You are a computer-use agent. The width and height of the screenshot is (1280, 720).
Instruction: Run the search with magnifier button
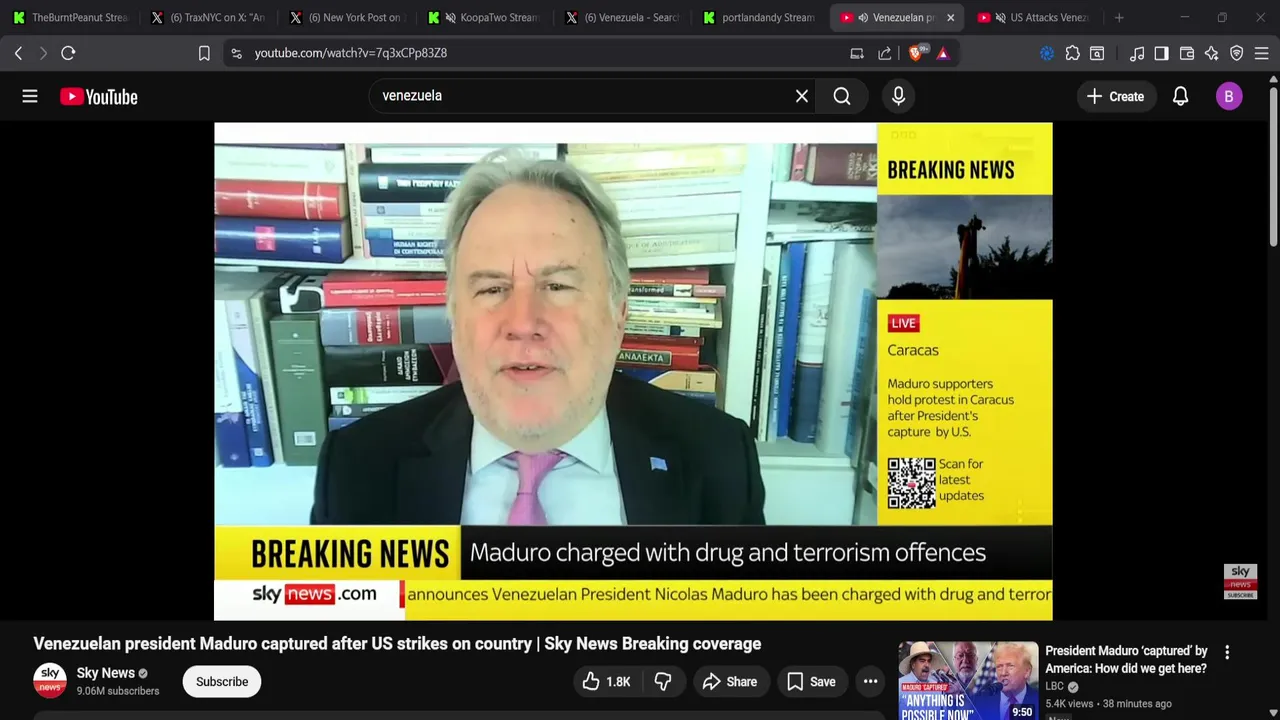(x=842, y=96)
